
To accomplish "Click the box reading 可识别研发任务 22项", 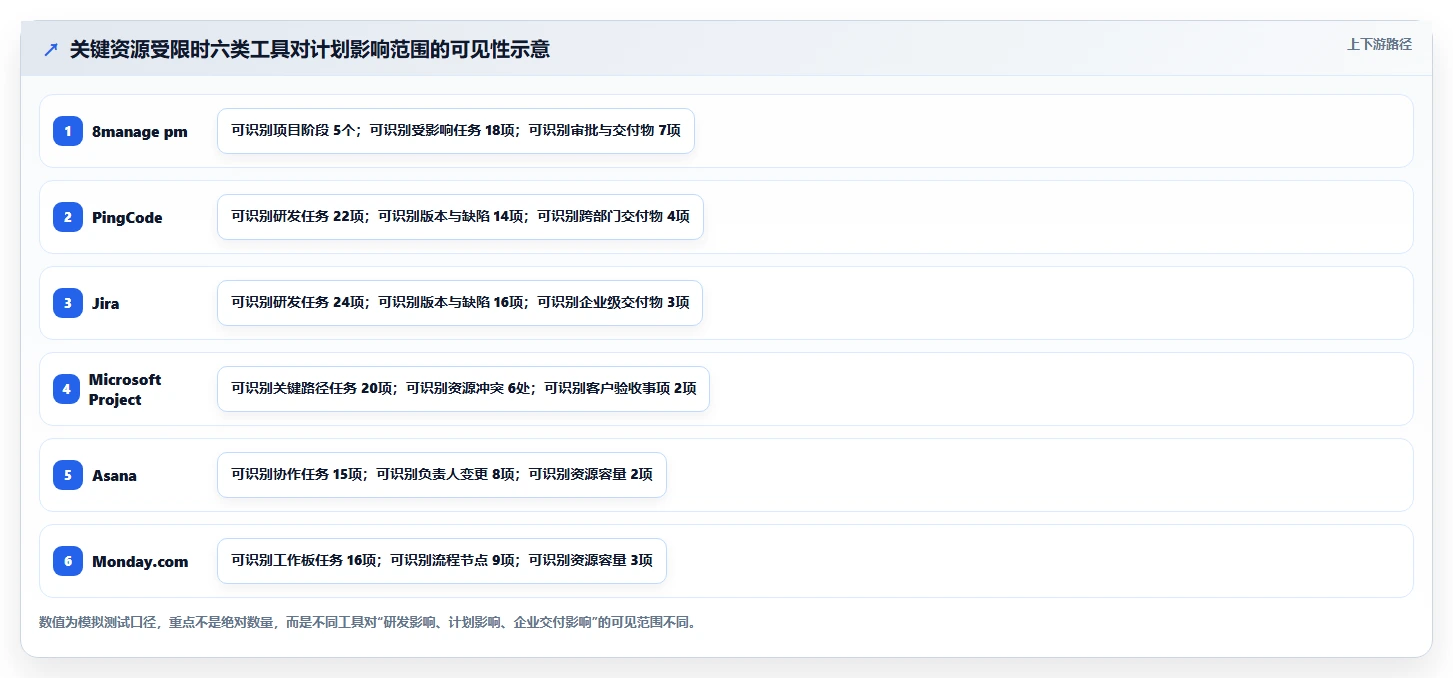I will (x=460, y=217).
